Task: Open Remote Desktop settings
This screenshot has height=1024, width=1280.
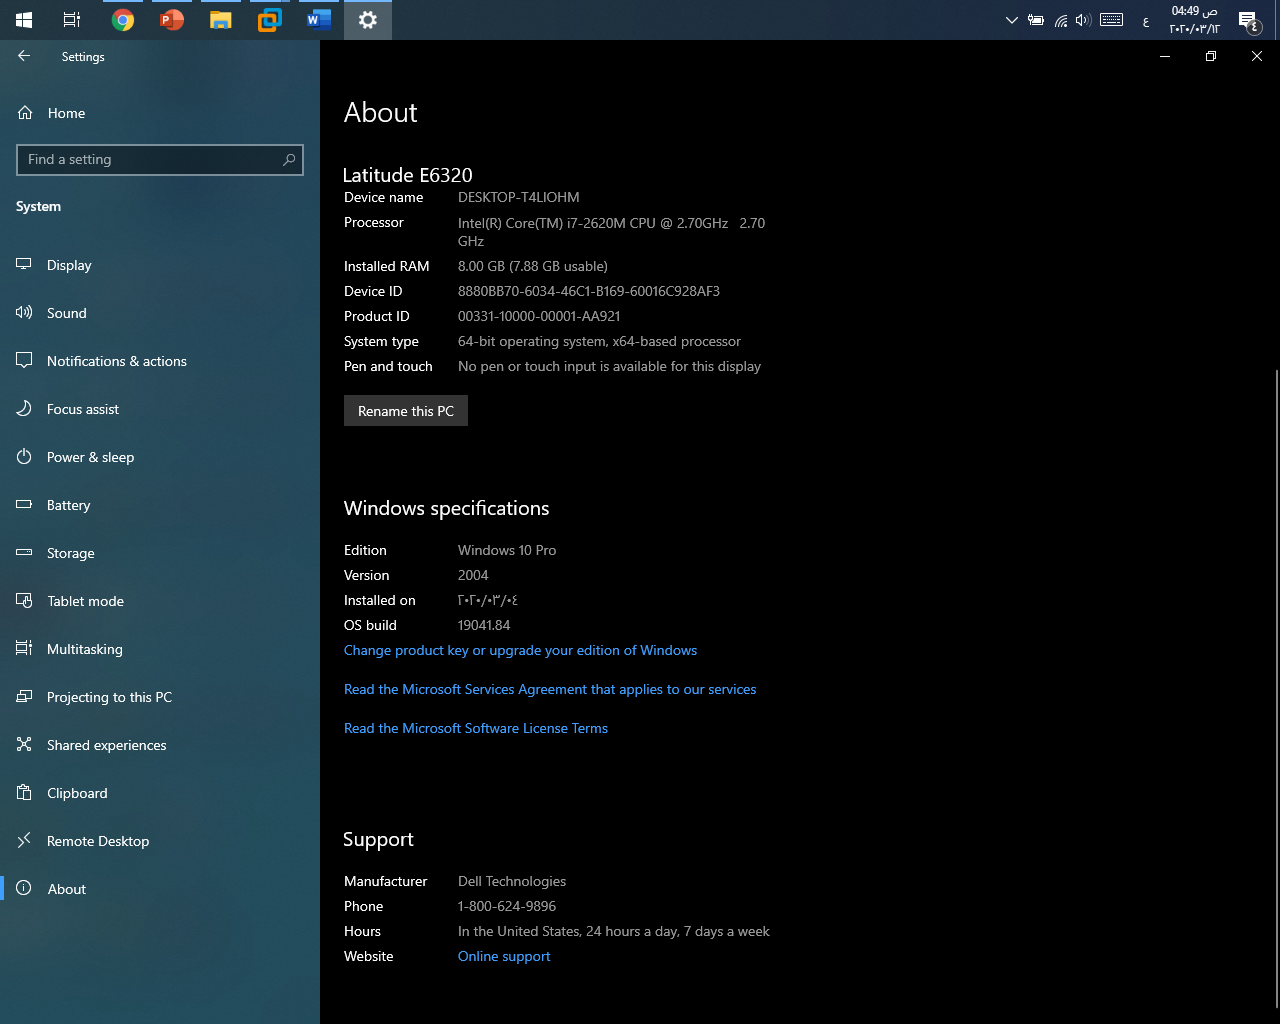Action: point(160,841)
